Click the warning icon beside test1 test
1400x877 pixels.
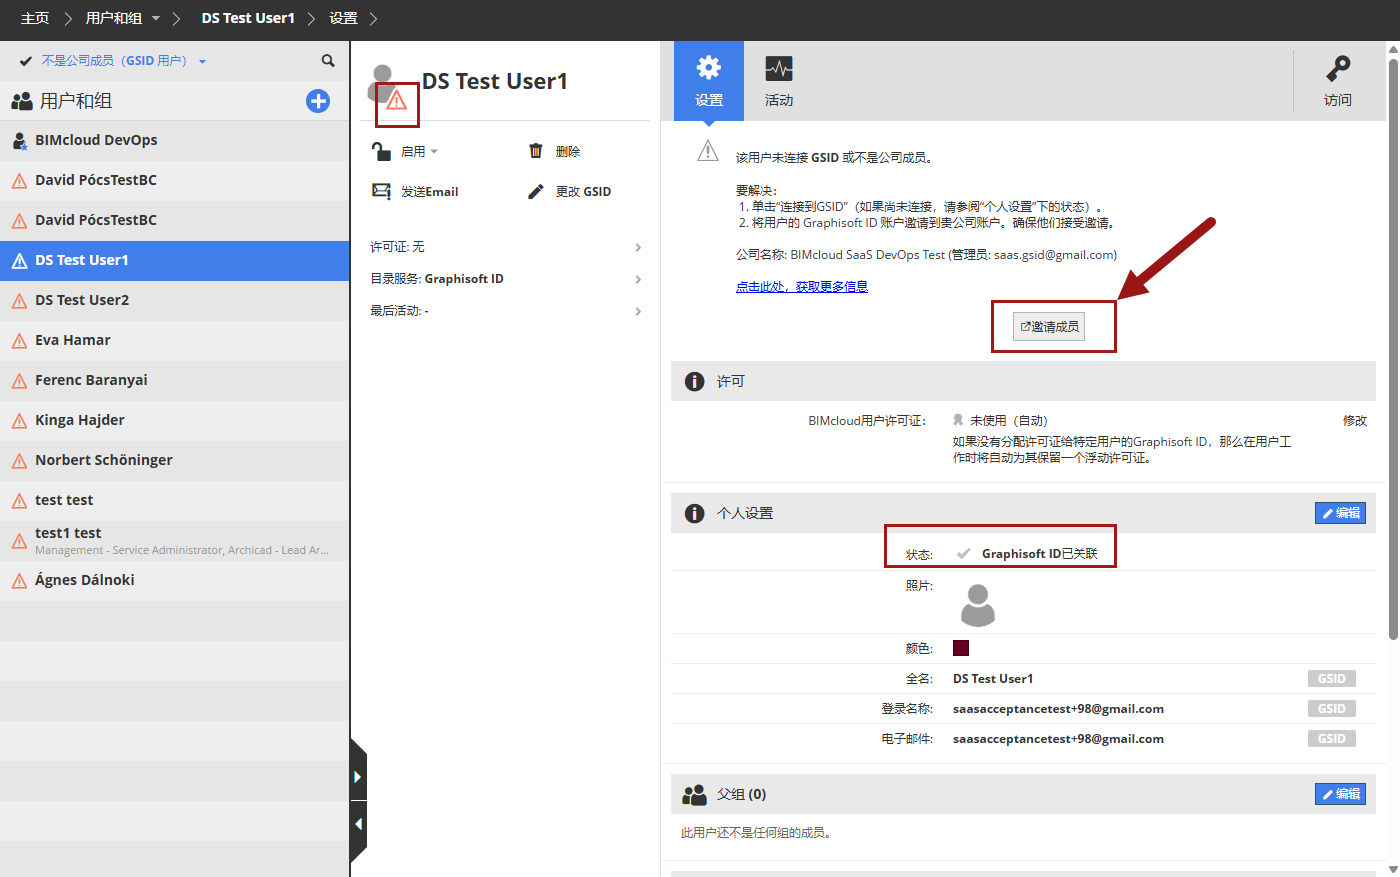tap(19, 541)
